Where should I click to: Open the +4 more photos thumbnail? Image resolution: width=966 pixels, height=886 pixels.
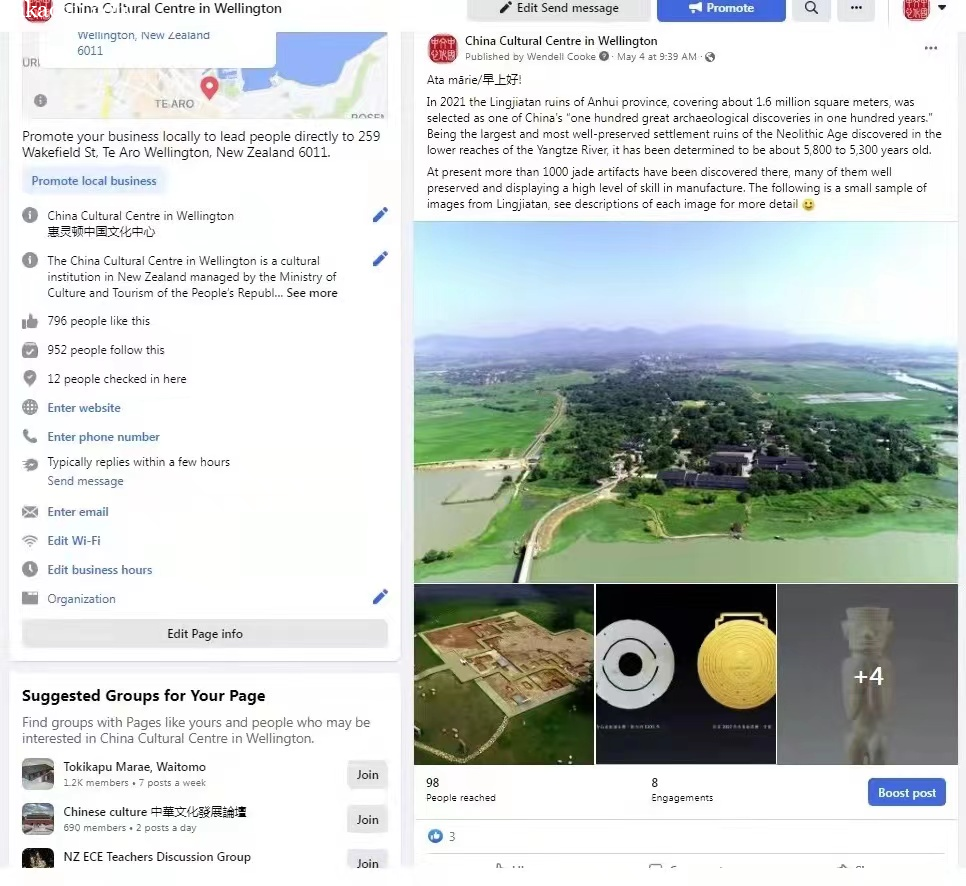[867, 674]
